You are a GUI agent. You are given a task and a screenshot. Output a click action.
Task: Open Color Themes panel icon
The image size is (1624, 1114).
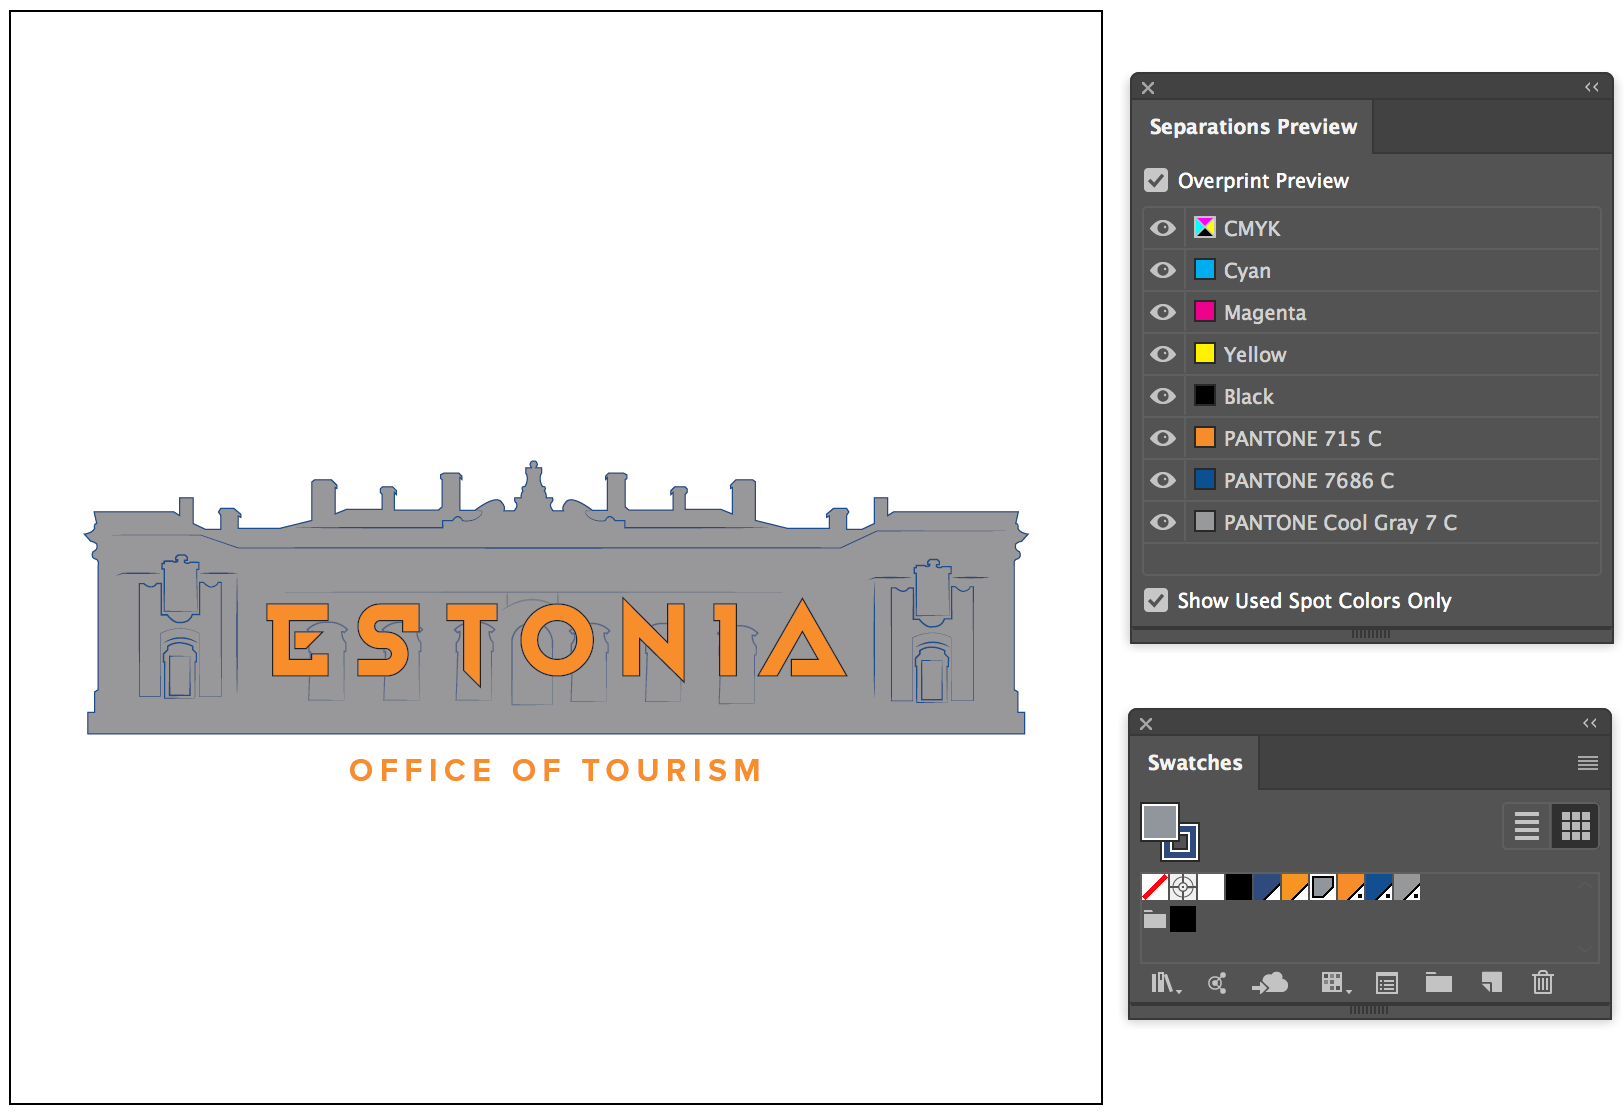1217,983
